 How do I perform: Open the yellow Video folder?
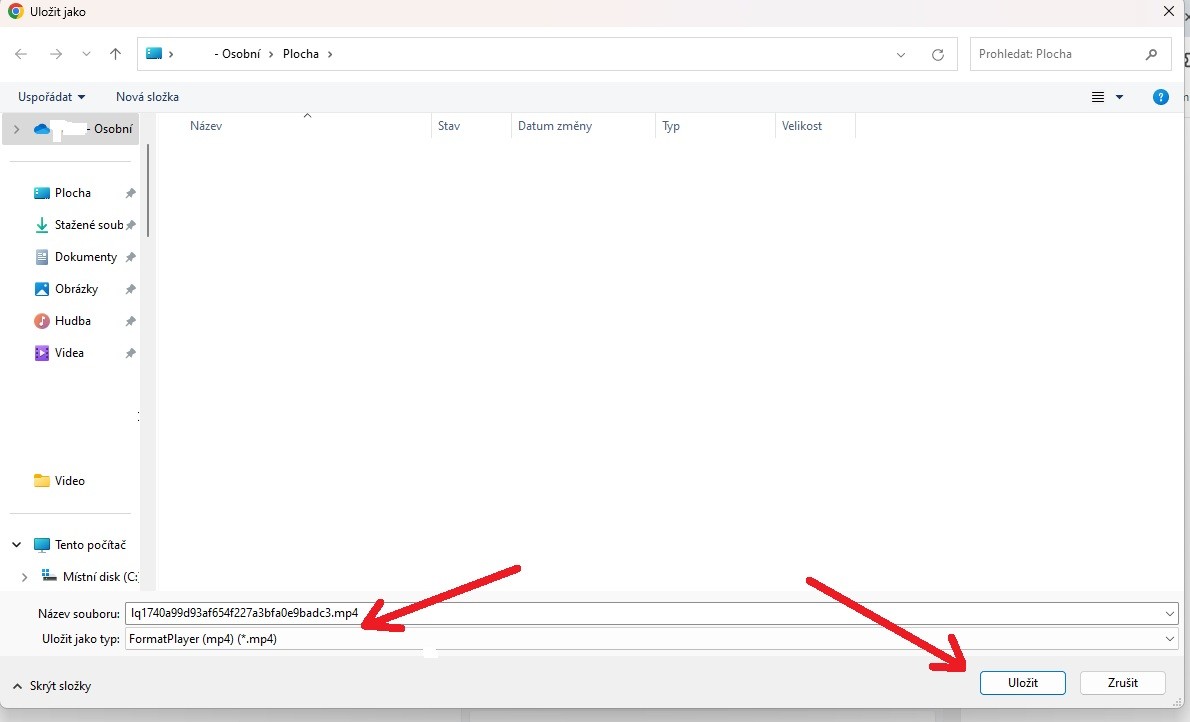pos(69,481)
